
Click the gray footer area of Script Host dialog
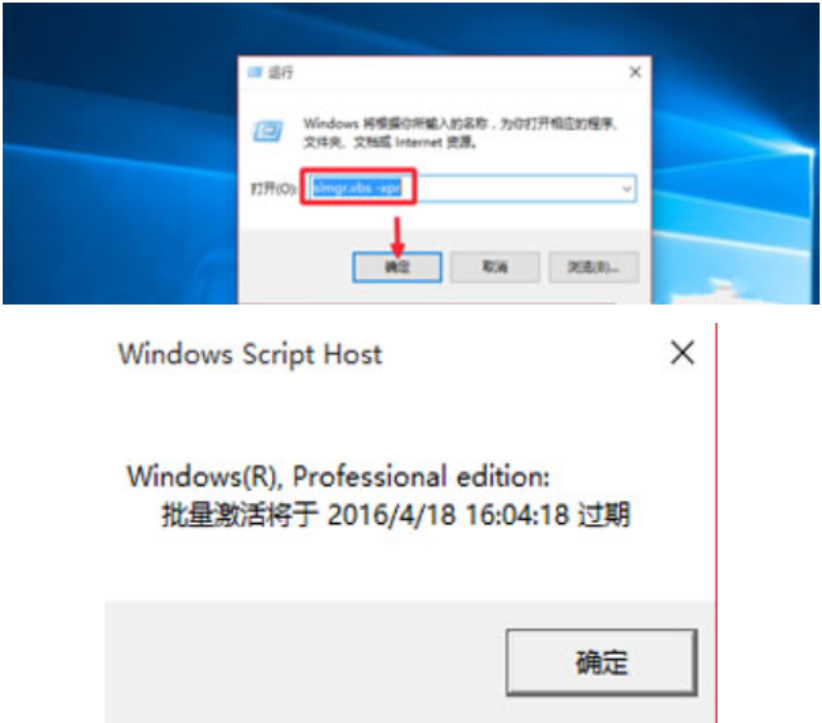tap(304, 662)
